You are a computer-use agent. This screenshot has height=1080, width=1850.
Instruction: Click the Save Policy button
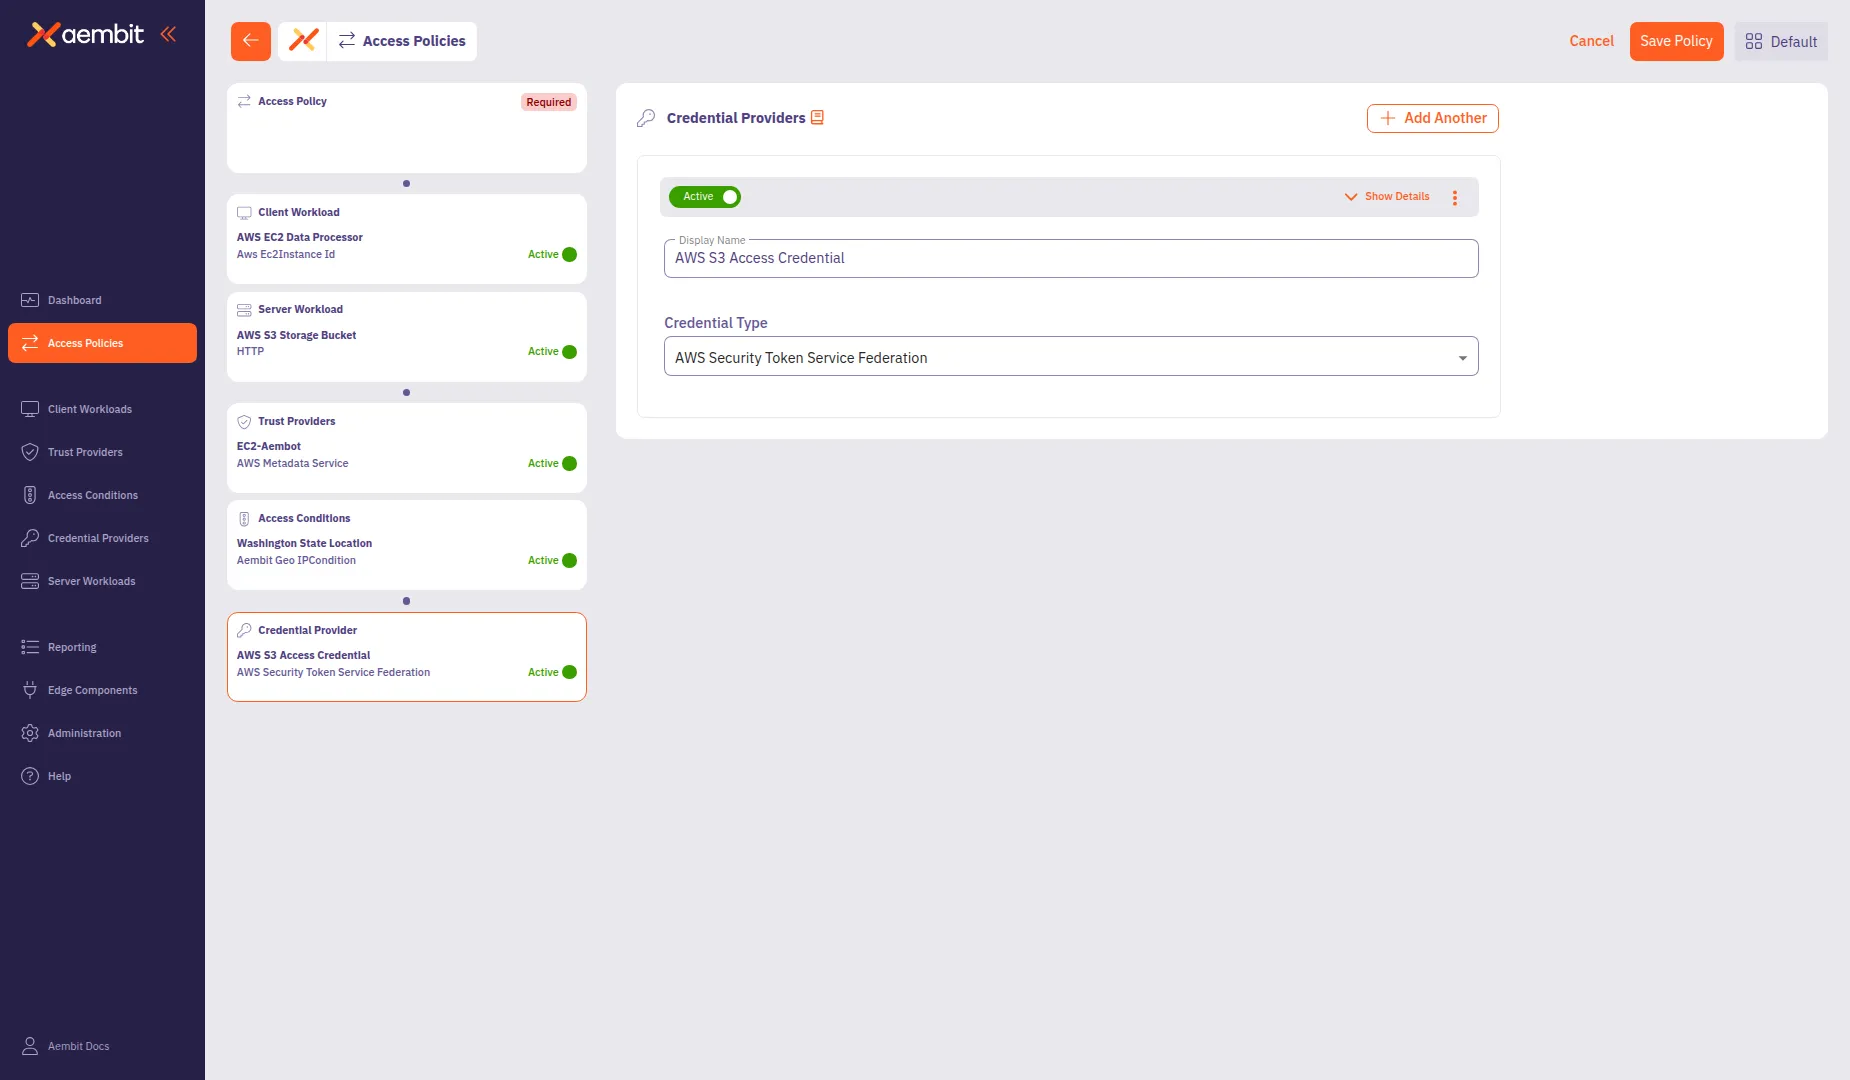[x=1676, y=41]
